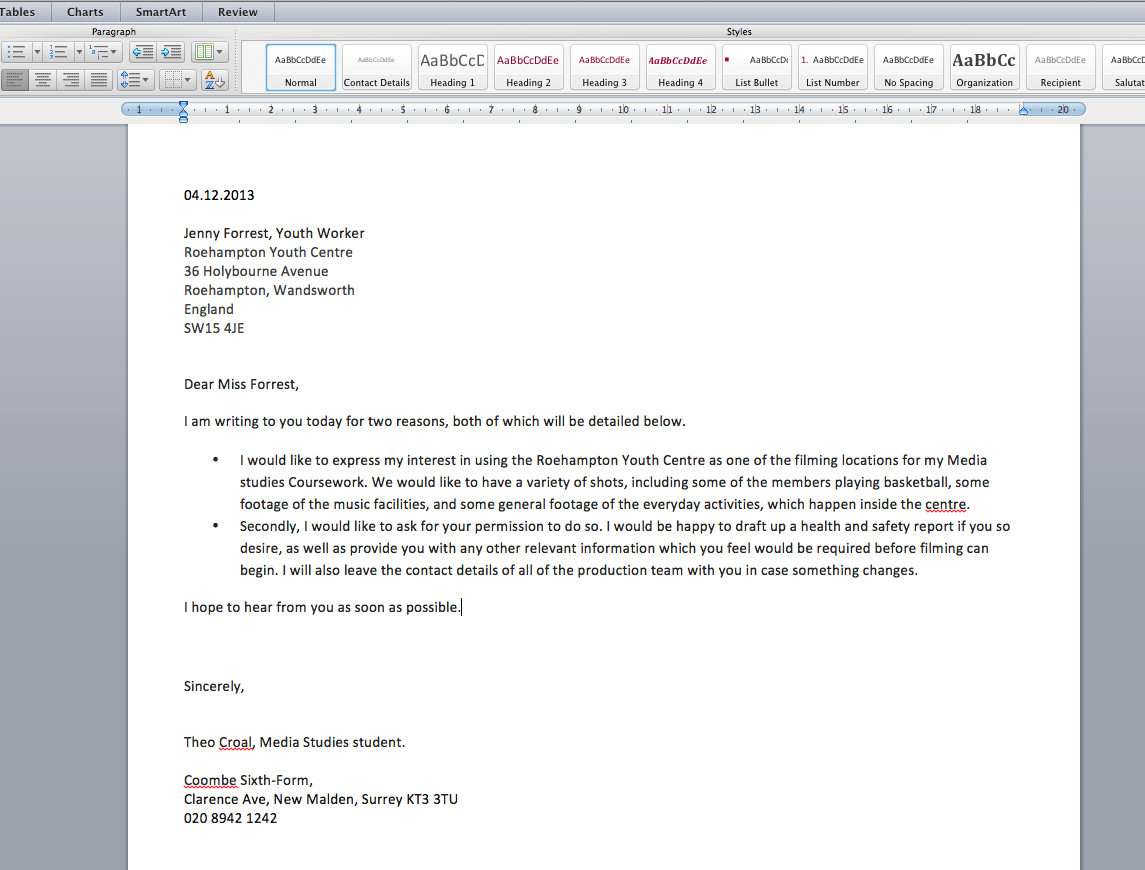The image size is (1145, 870).
Task: Apply List Bullet style
Action: [x=757, y=67]
